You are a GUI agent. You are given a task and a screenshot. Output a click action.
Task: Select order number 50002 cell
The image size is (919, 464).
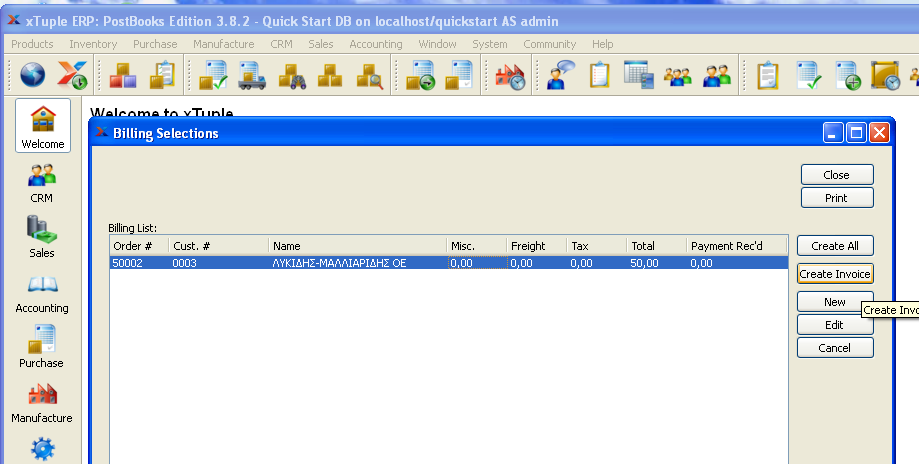pos(139,263)
